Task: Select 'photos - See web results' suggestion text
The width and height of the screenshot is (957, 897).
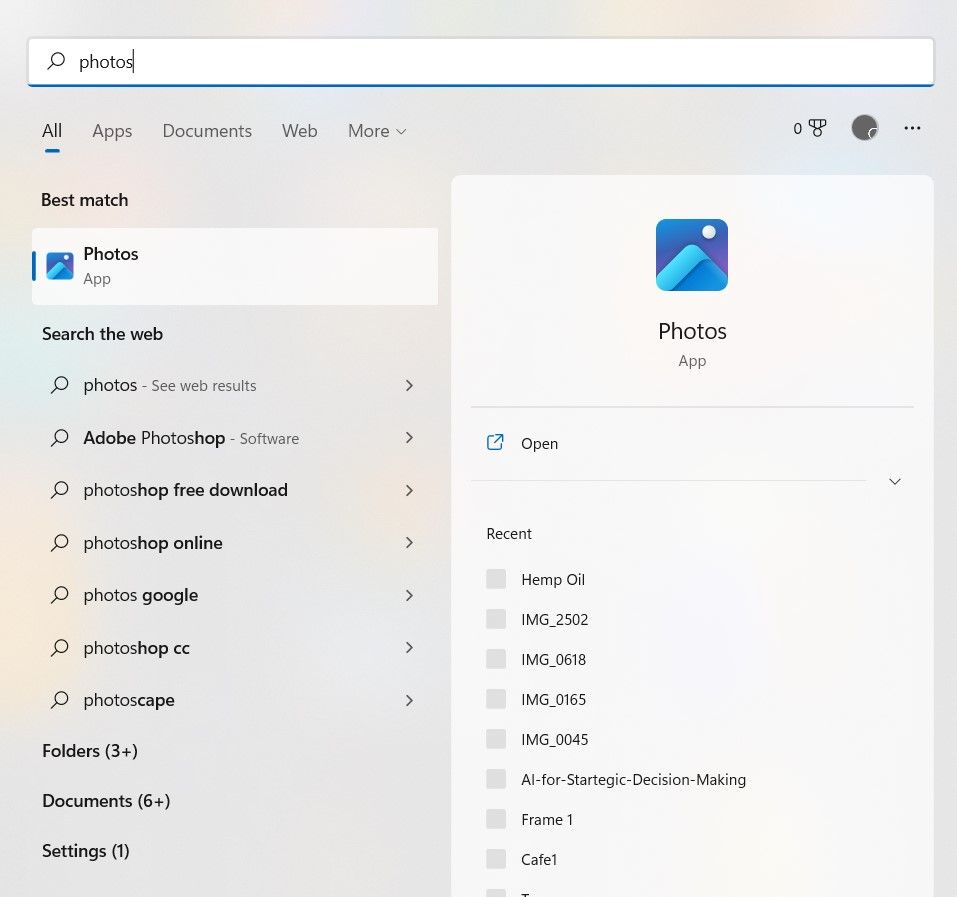Action: (170, 385)
